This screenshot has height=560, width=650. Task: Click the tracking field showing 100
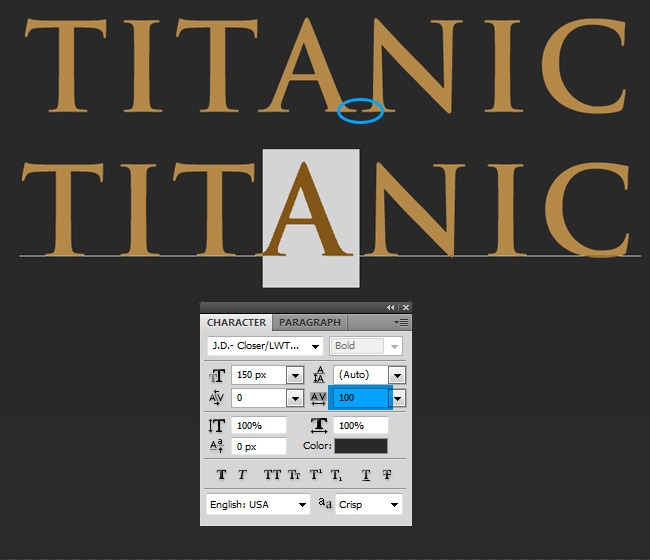pos(361,398)
